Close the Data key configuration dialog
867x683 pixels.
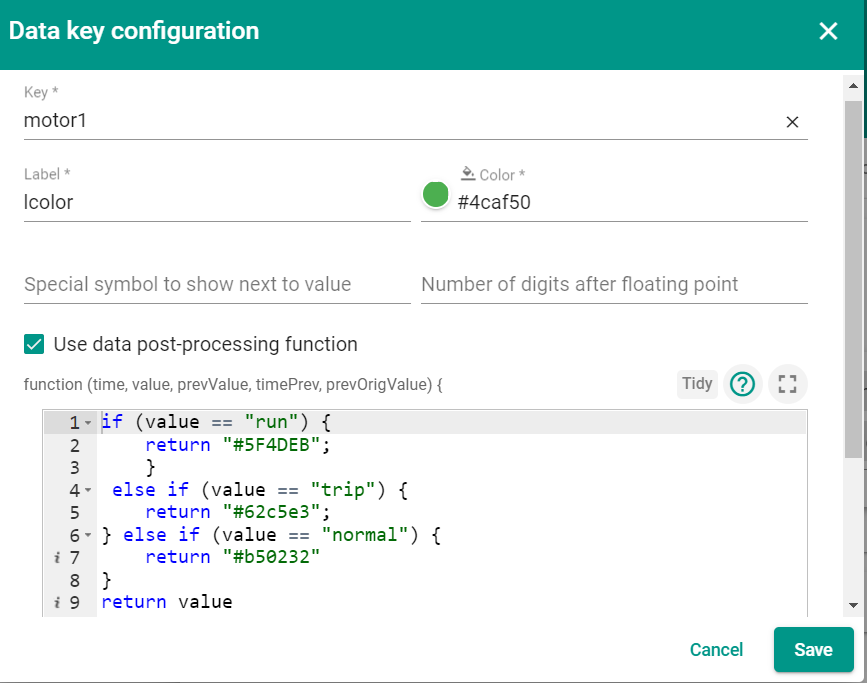(828, 31)
